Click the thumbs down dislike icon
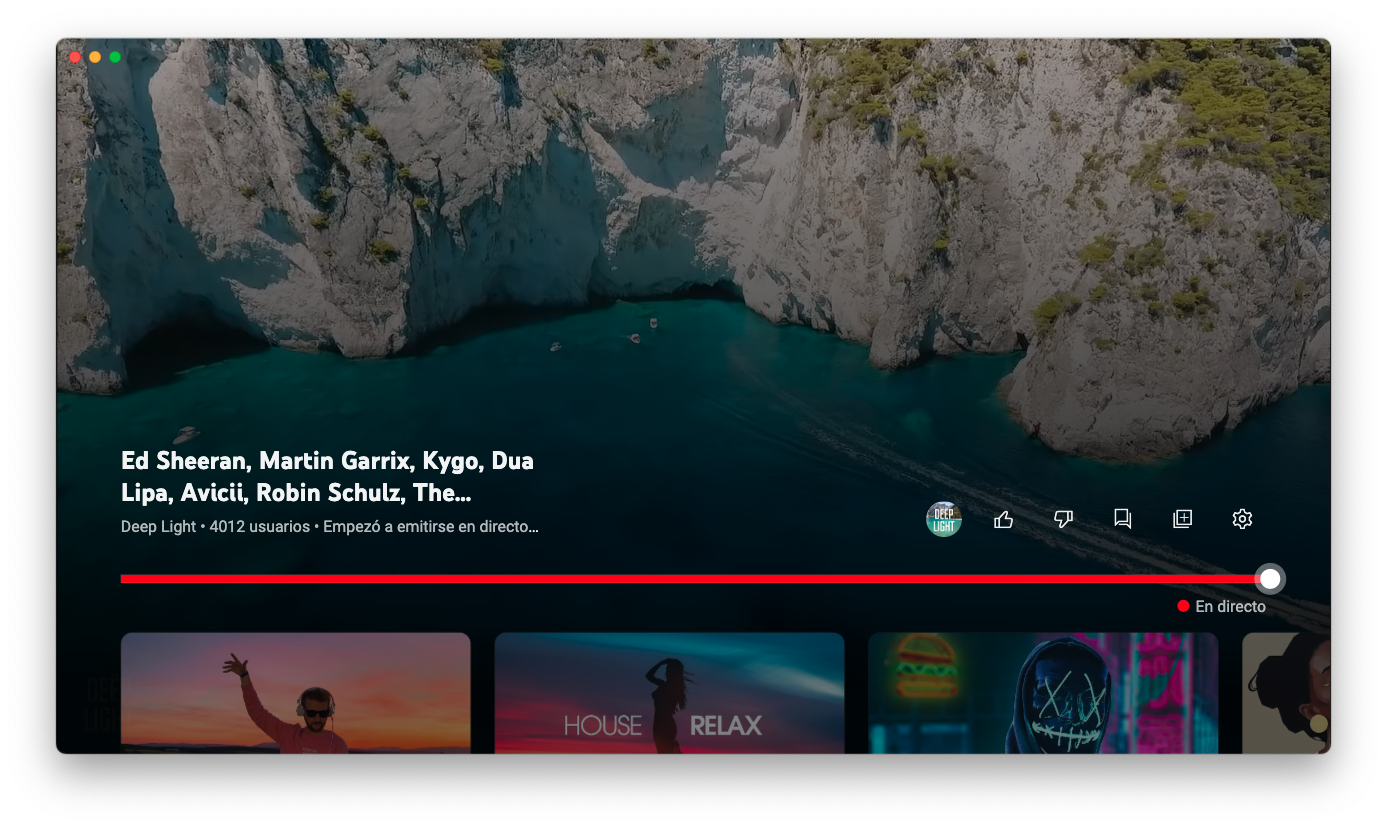The height and width of the screenshot is (828, 1387). pyautogui.click(x=1063, y=519)
